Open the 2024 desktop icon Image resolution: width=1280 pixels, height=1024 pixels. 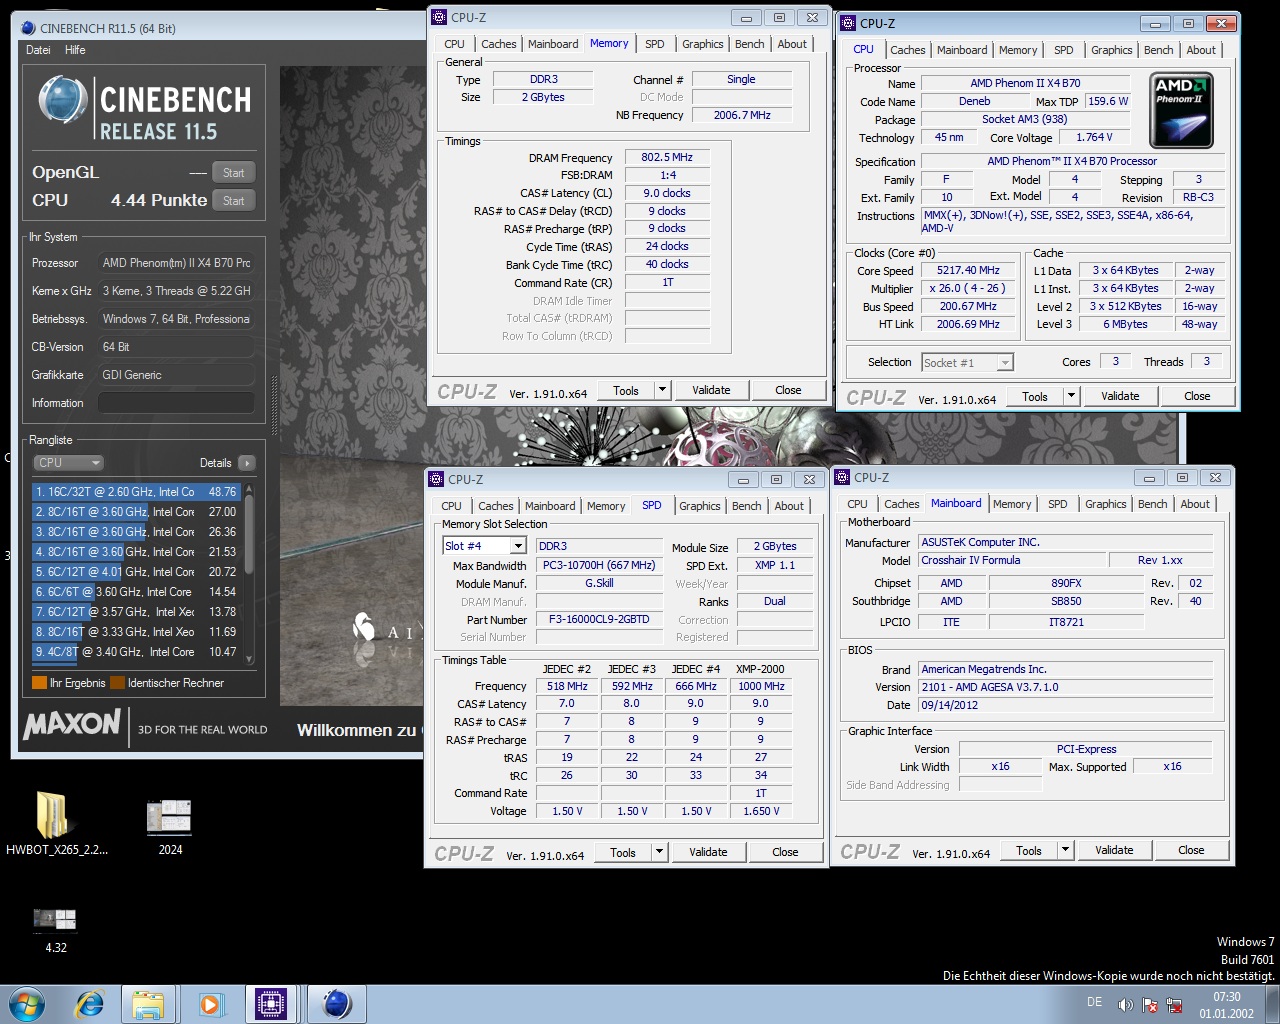(x=169, y=826)
